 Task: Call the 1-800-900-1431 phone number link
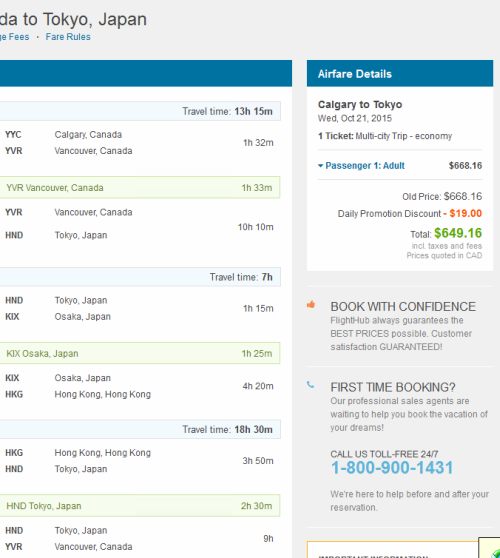click(392, 468)
